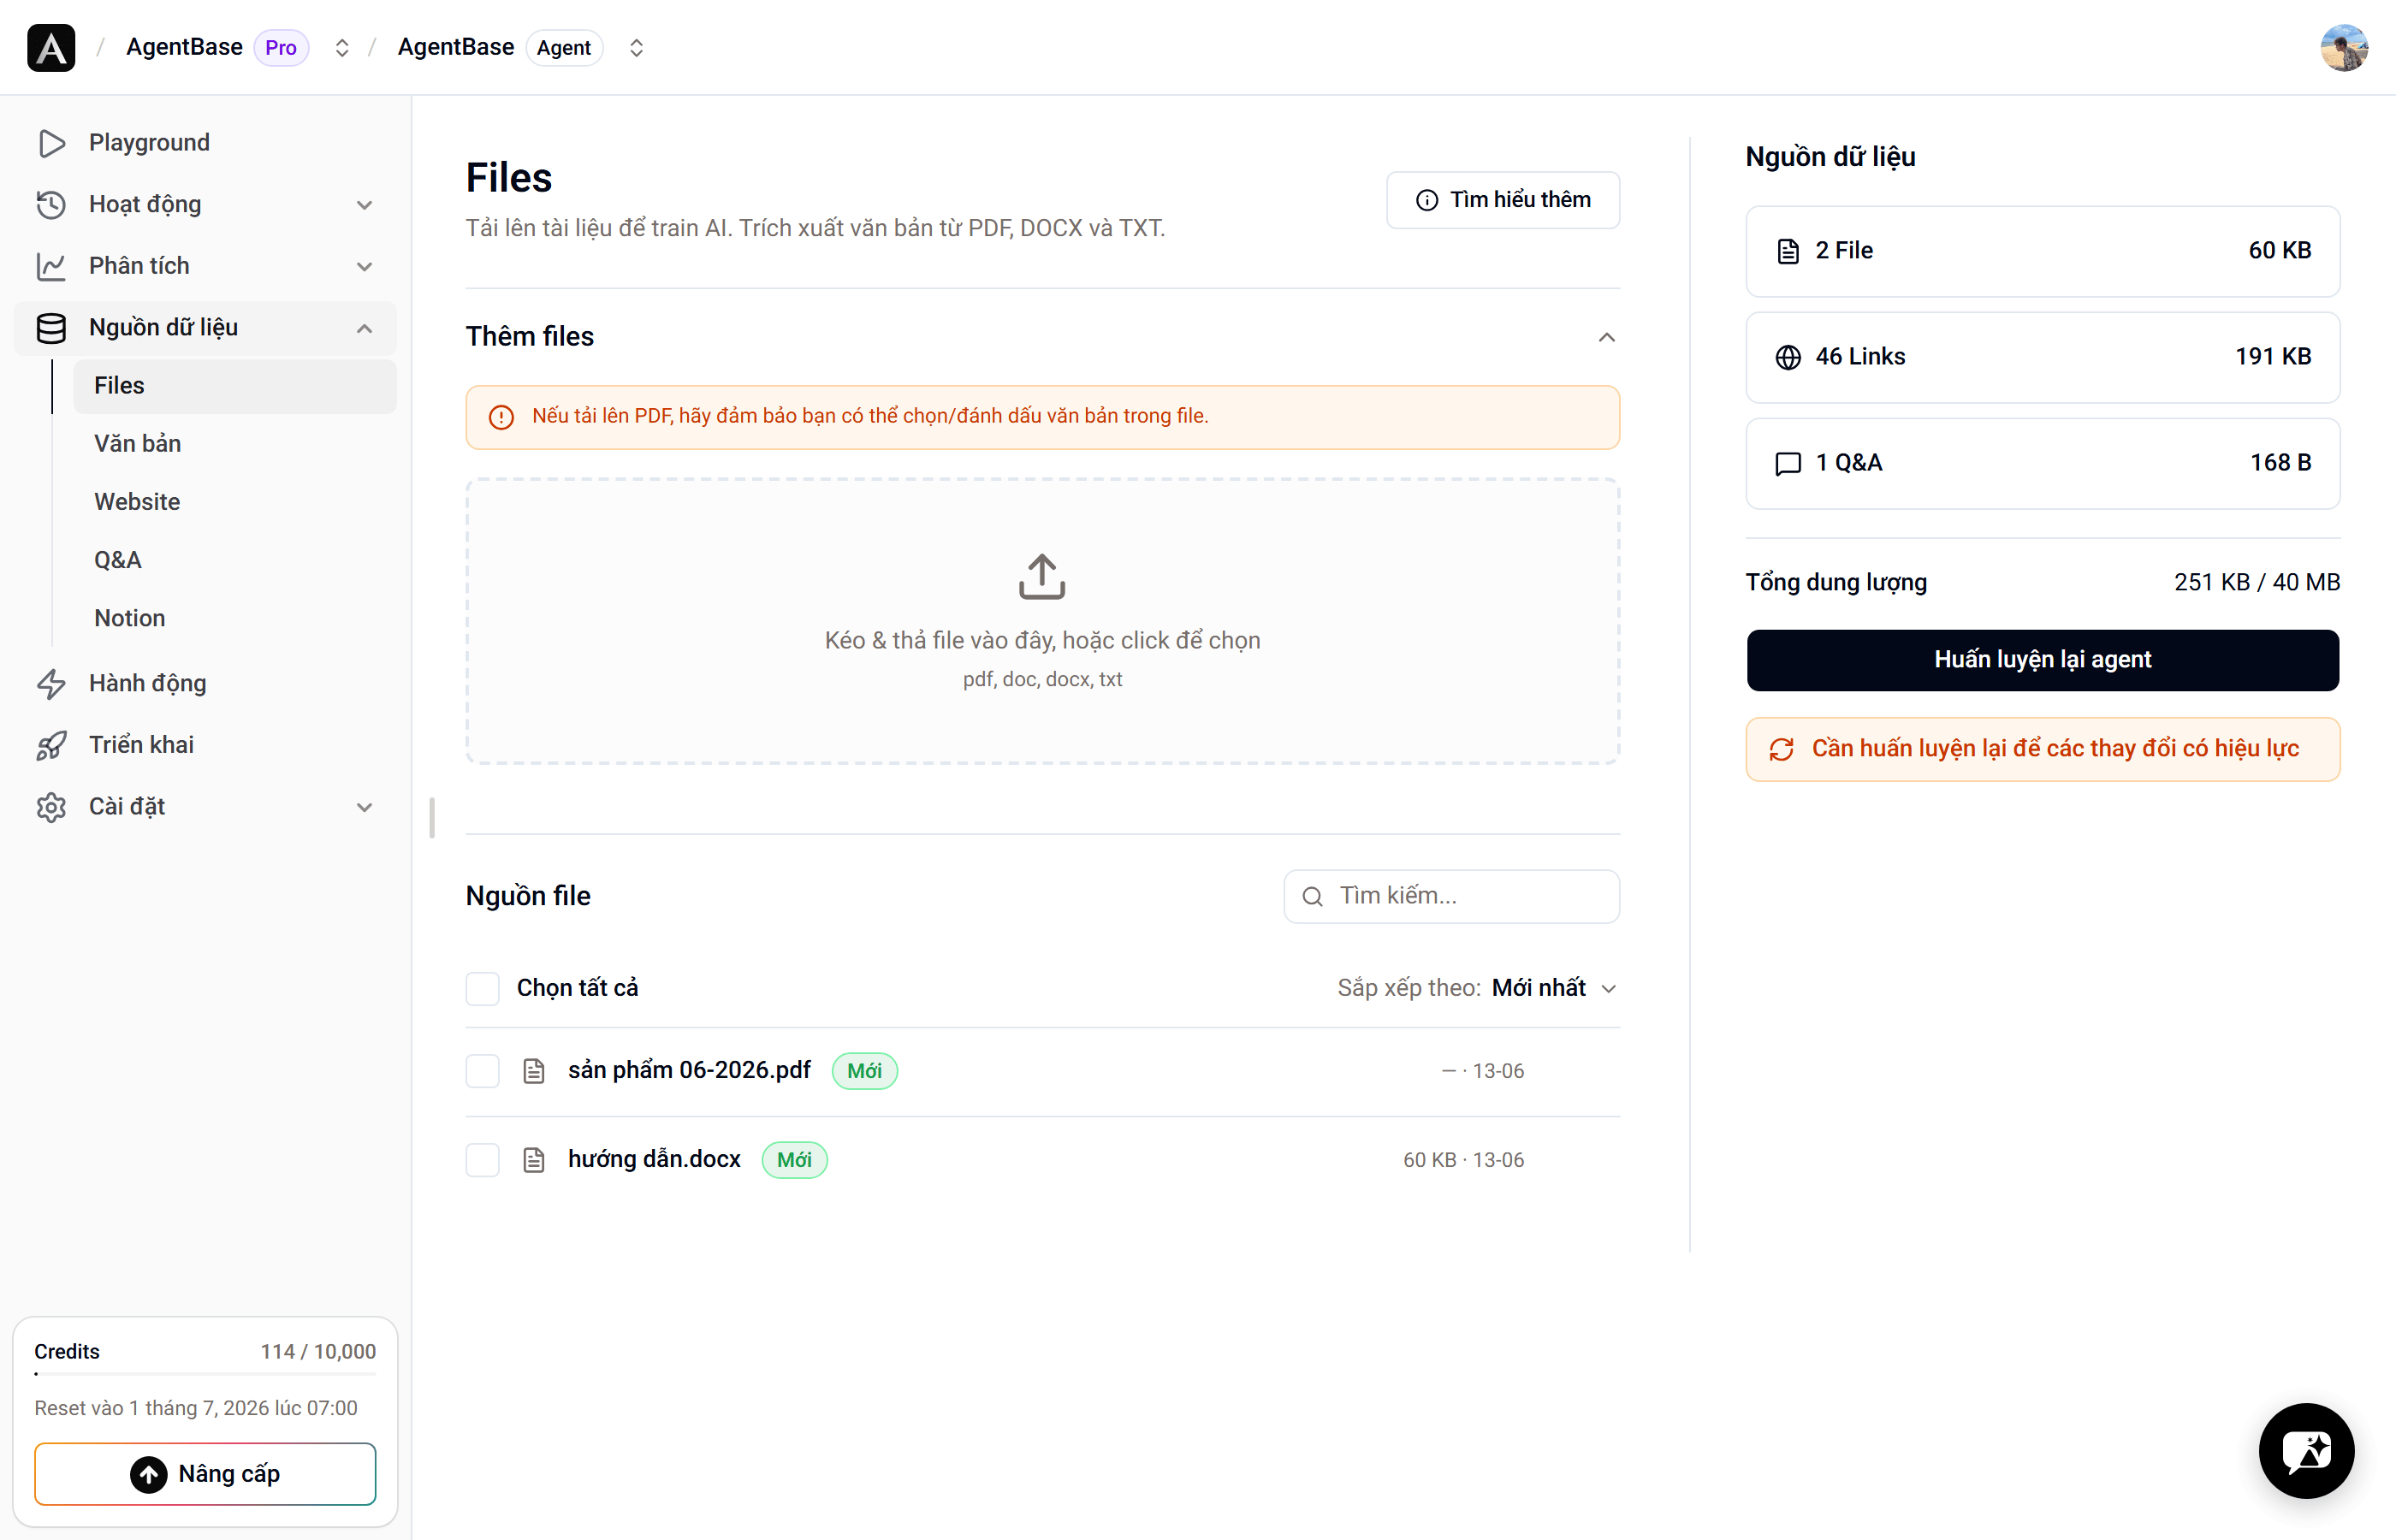Click the Tìm hiểu thêm button

coord(1502,200)
